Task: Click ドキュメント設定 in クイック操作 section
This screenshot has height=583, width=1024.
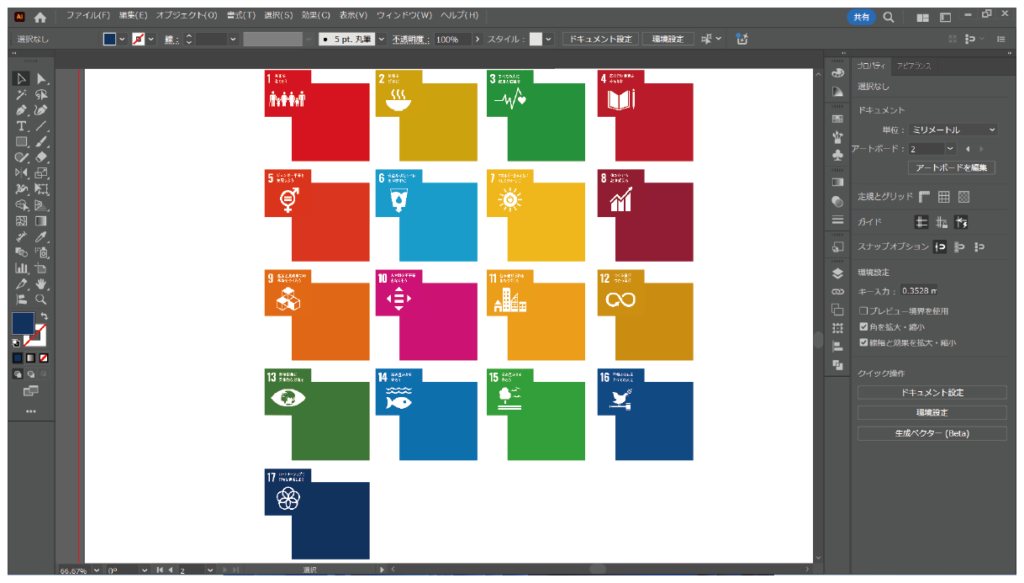Action: coord(932,392)
